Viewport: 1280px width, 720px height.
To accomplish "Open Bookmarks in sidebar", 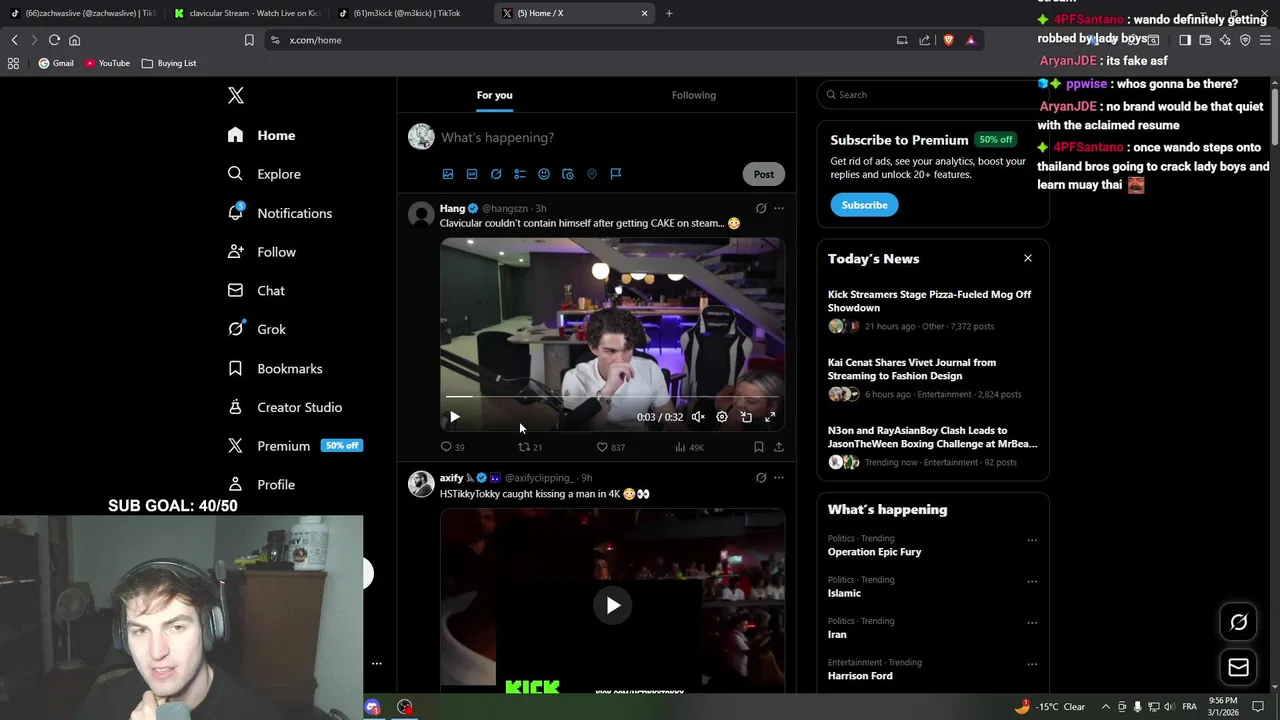I will click(x=275, y=368).
